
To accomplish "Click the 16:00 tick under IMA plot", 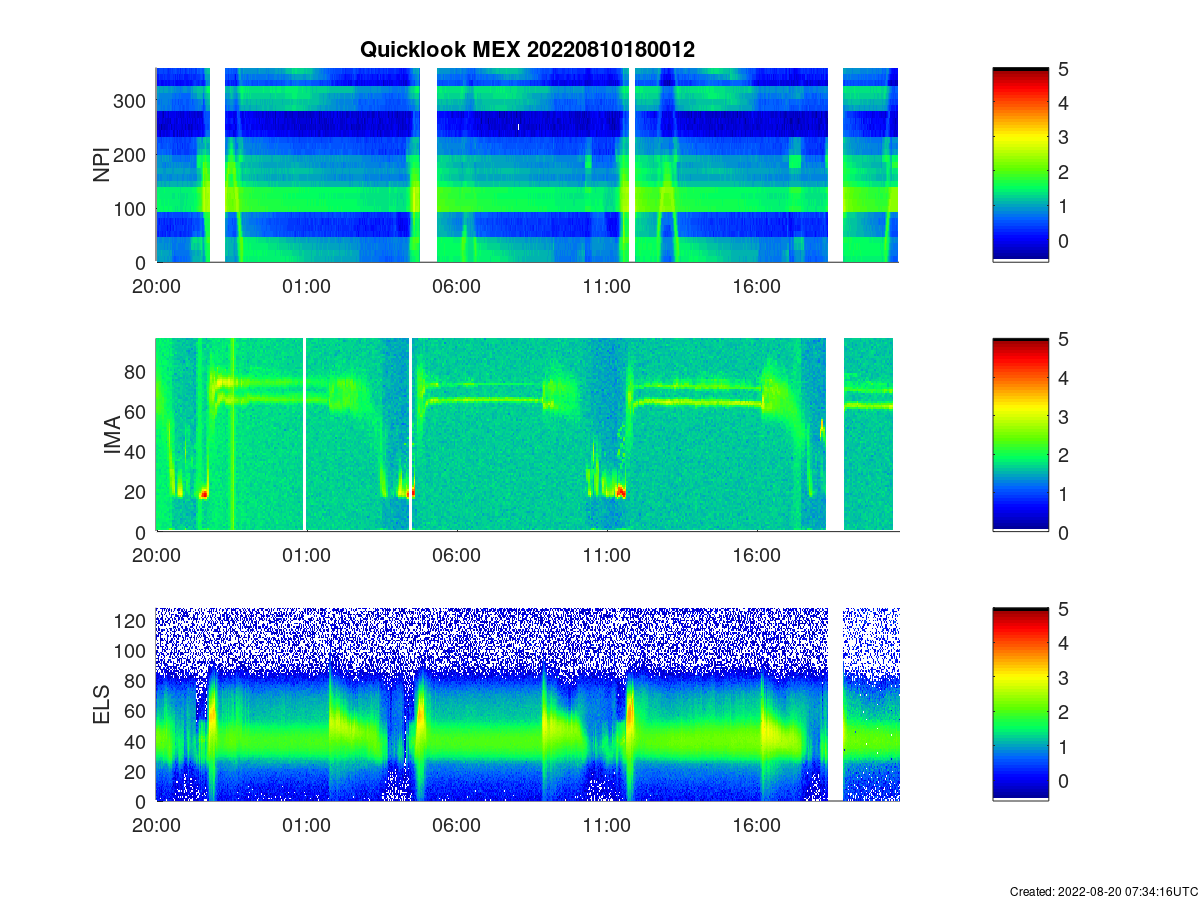I will pyautogui.click(x=756, y=556).
